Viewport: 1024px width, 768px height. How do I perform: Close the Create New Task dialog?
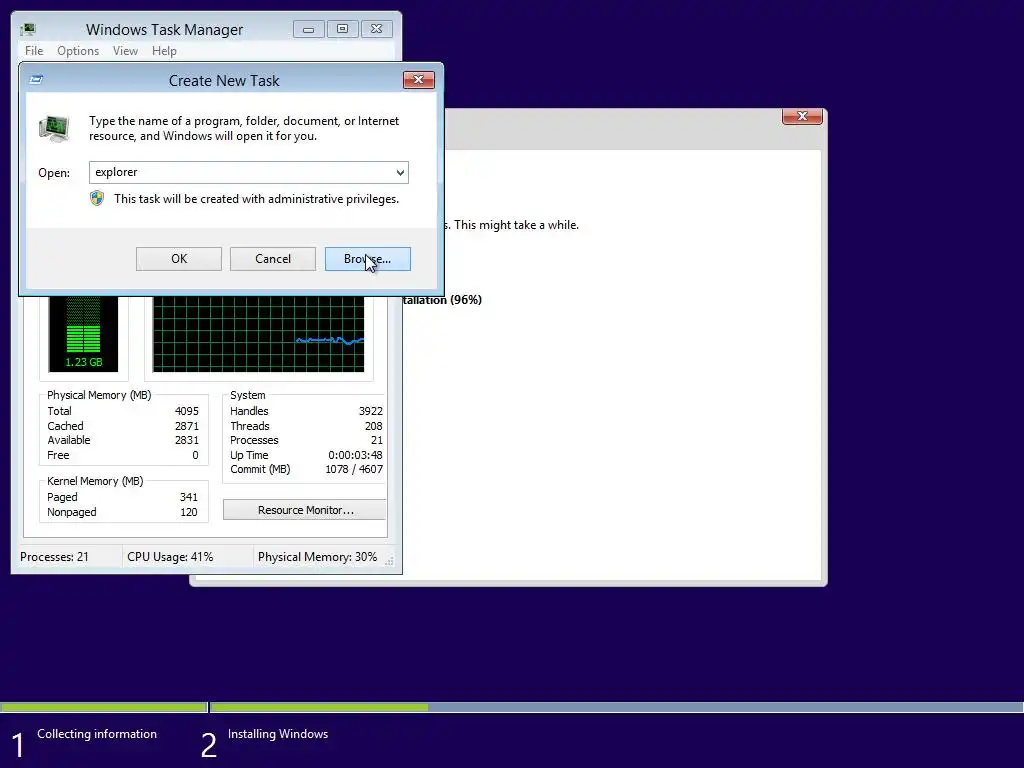tap(419, 80)
